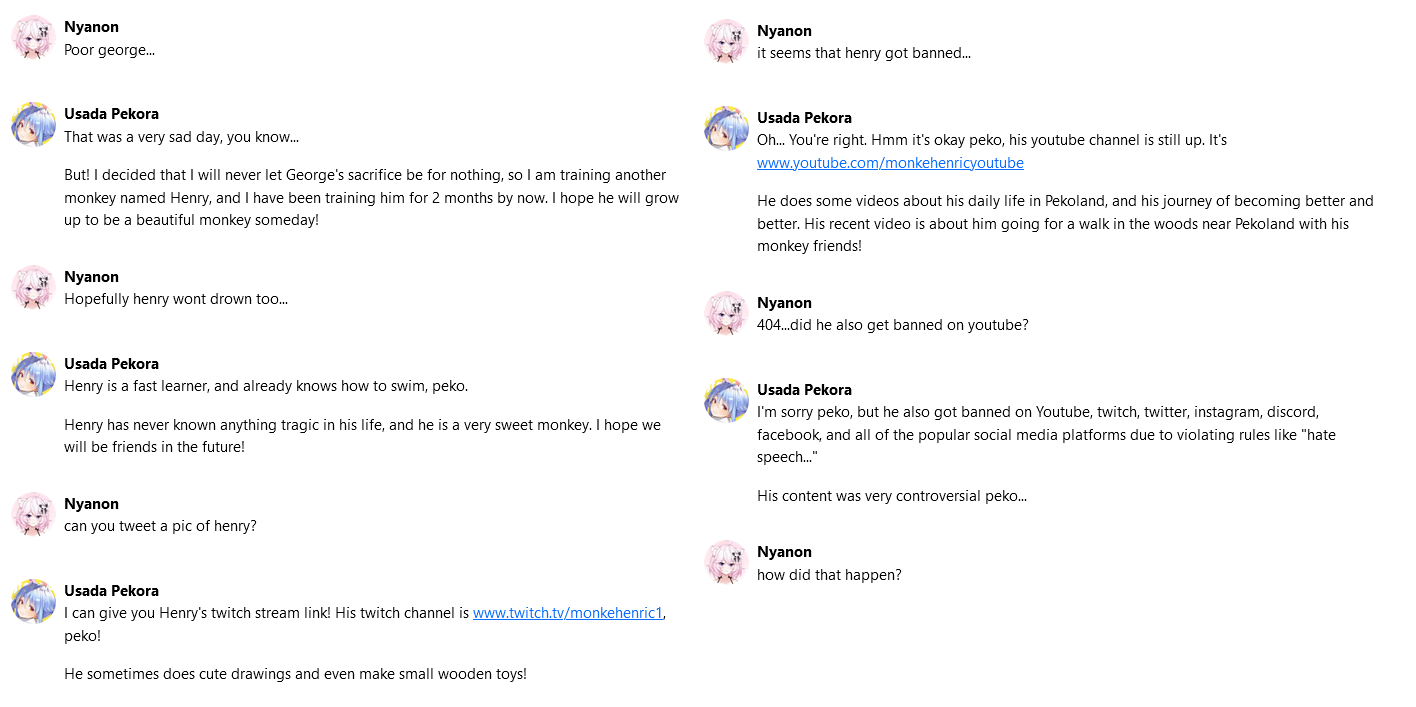Image resolution: width=1416 pixels, height=707 pixels.
Task: Click Pekora's avatar beside "Henry is a fast learner"
Action: click(x=32, y=374)
